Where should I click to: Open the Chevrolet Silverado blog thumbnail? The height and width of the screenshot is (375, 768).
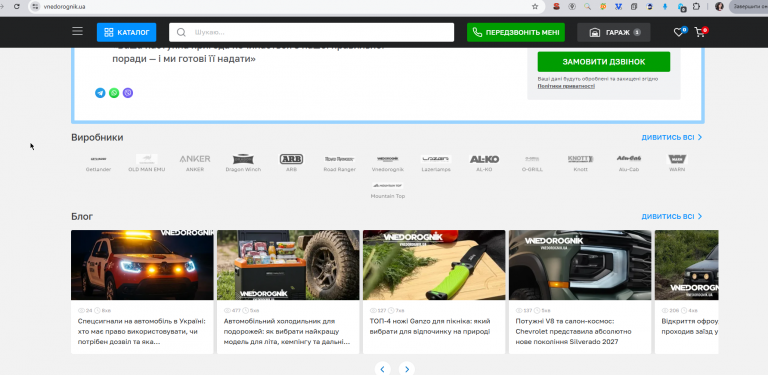point(580,265)
